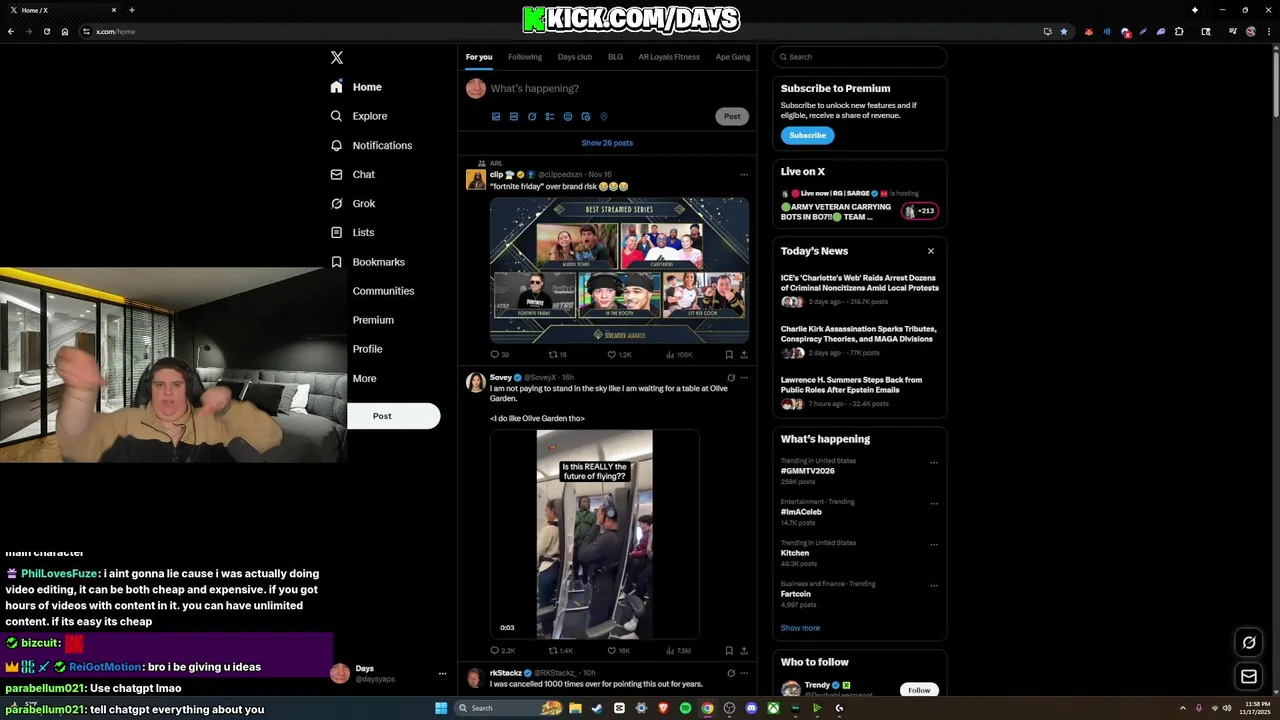The image size is (1280, 720).
Task: Open the Windows Start menu
Action: point(441,708)
